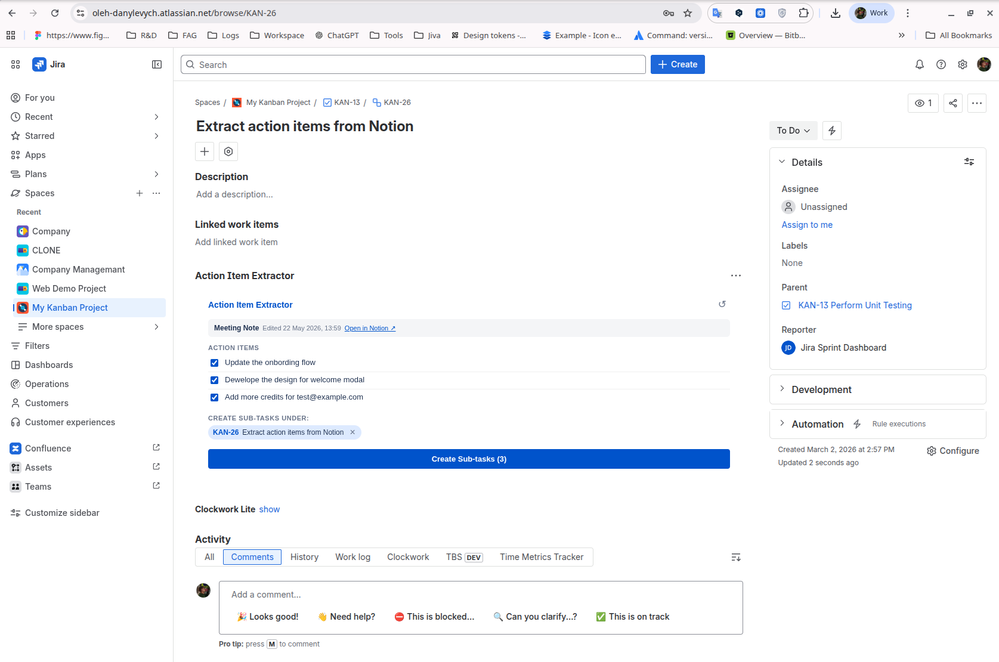Image resolution: width=999 pixels, height=662 pixels.
Task: Open the Action Item Extractor section ellipsis menu
Action: [x=736, y=276]
